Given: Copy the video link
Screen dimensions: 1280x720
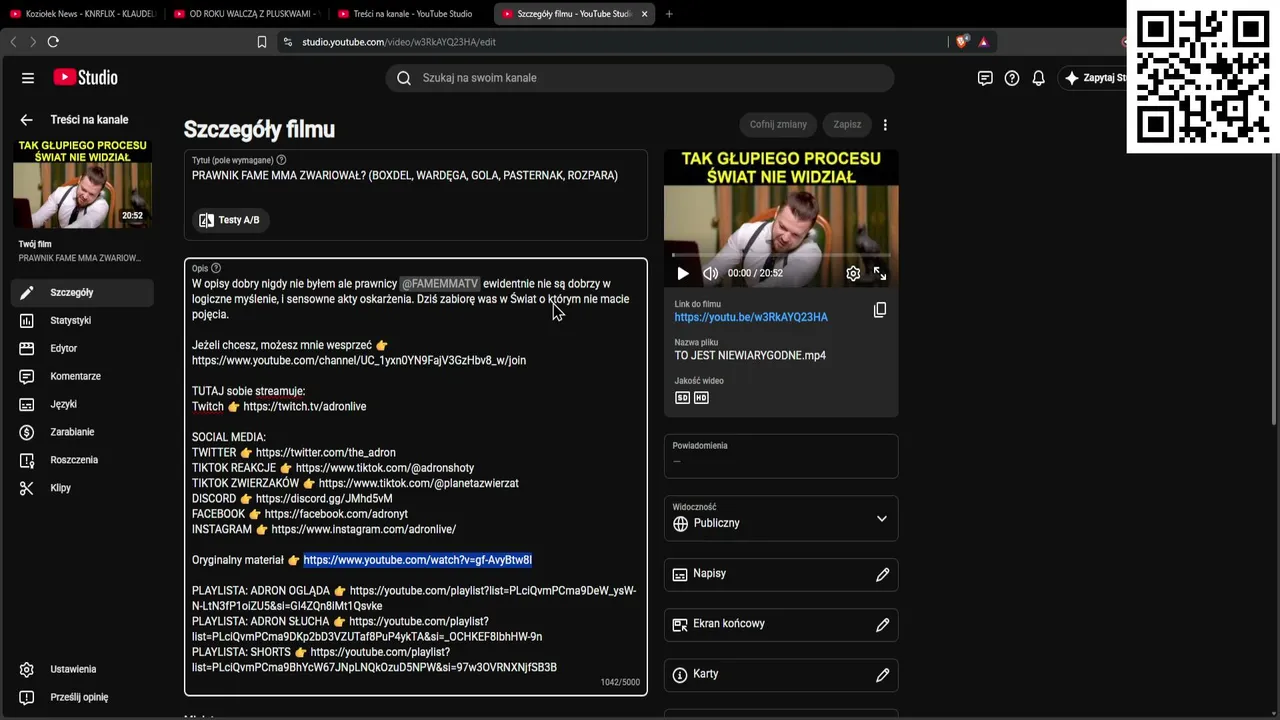Looking at the screenshot, I should pos(880,310).
